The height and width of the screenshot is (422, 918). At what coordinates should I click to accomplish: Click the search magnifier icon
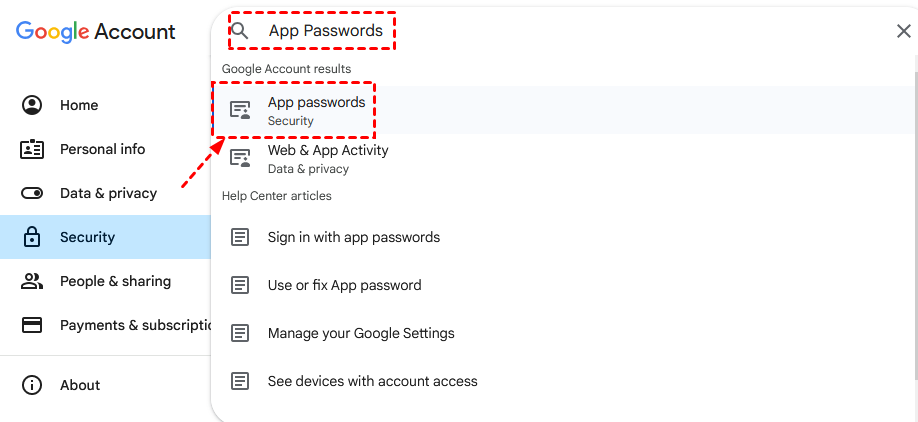240,31
